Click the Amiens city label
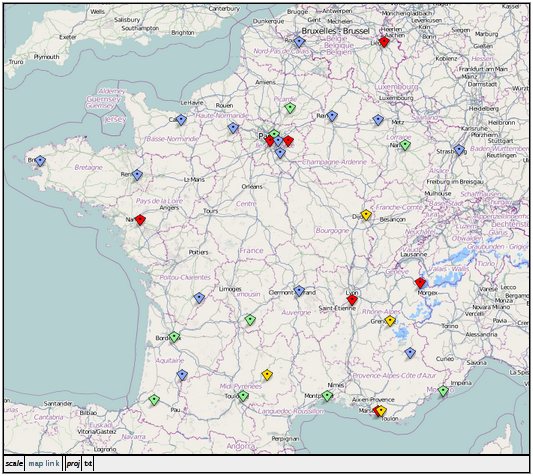Viewport: 533px width, 476px height. pos(265,82)
